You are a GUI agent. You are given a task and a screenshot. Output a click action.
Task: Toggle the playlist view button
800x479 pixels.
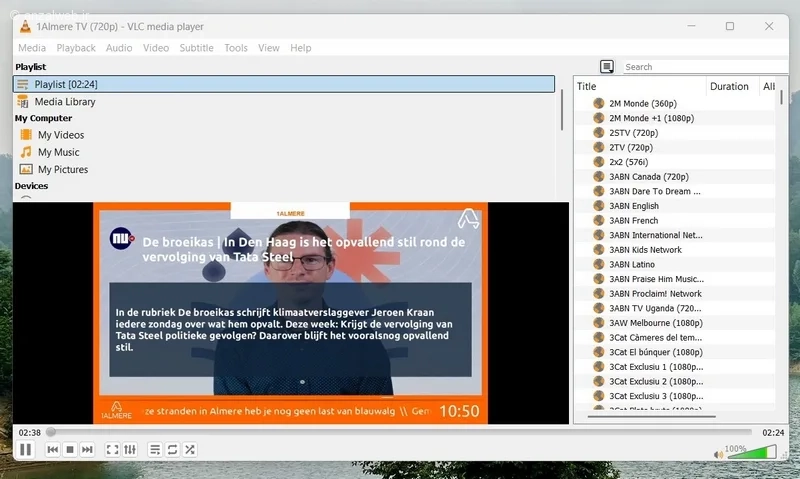pyautogui.click(x=155, y=449)
